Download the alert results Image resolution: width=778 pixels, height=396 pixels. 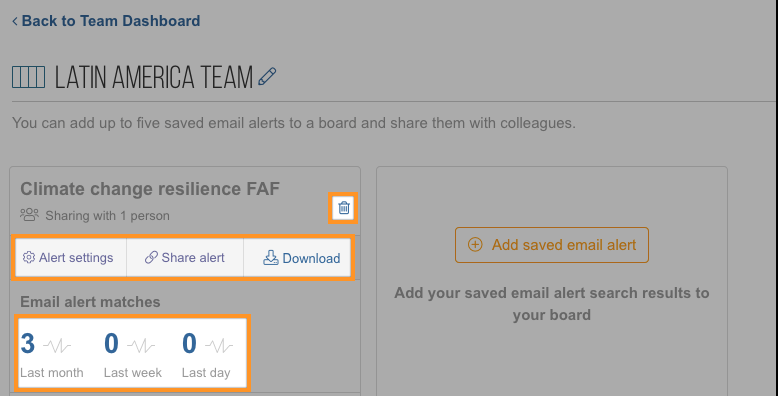pos(297,258)
